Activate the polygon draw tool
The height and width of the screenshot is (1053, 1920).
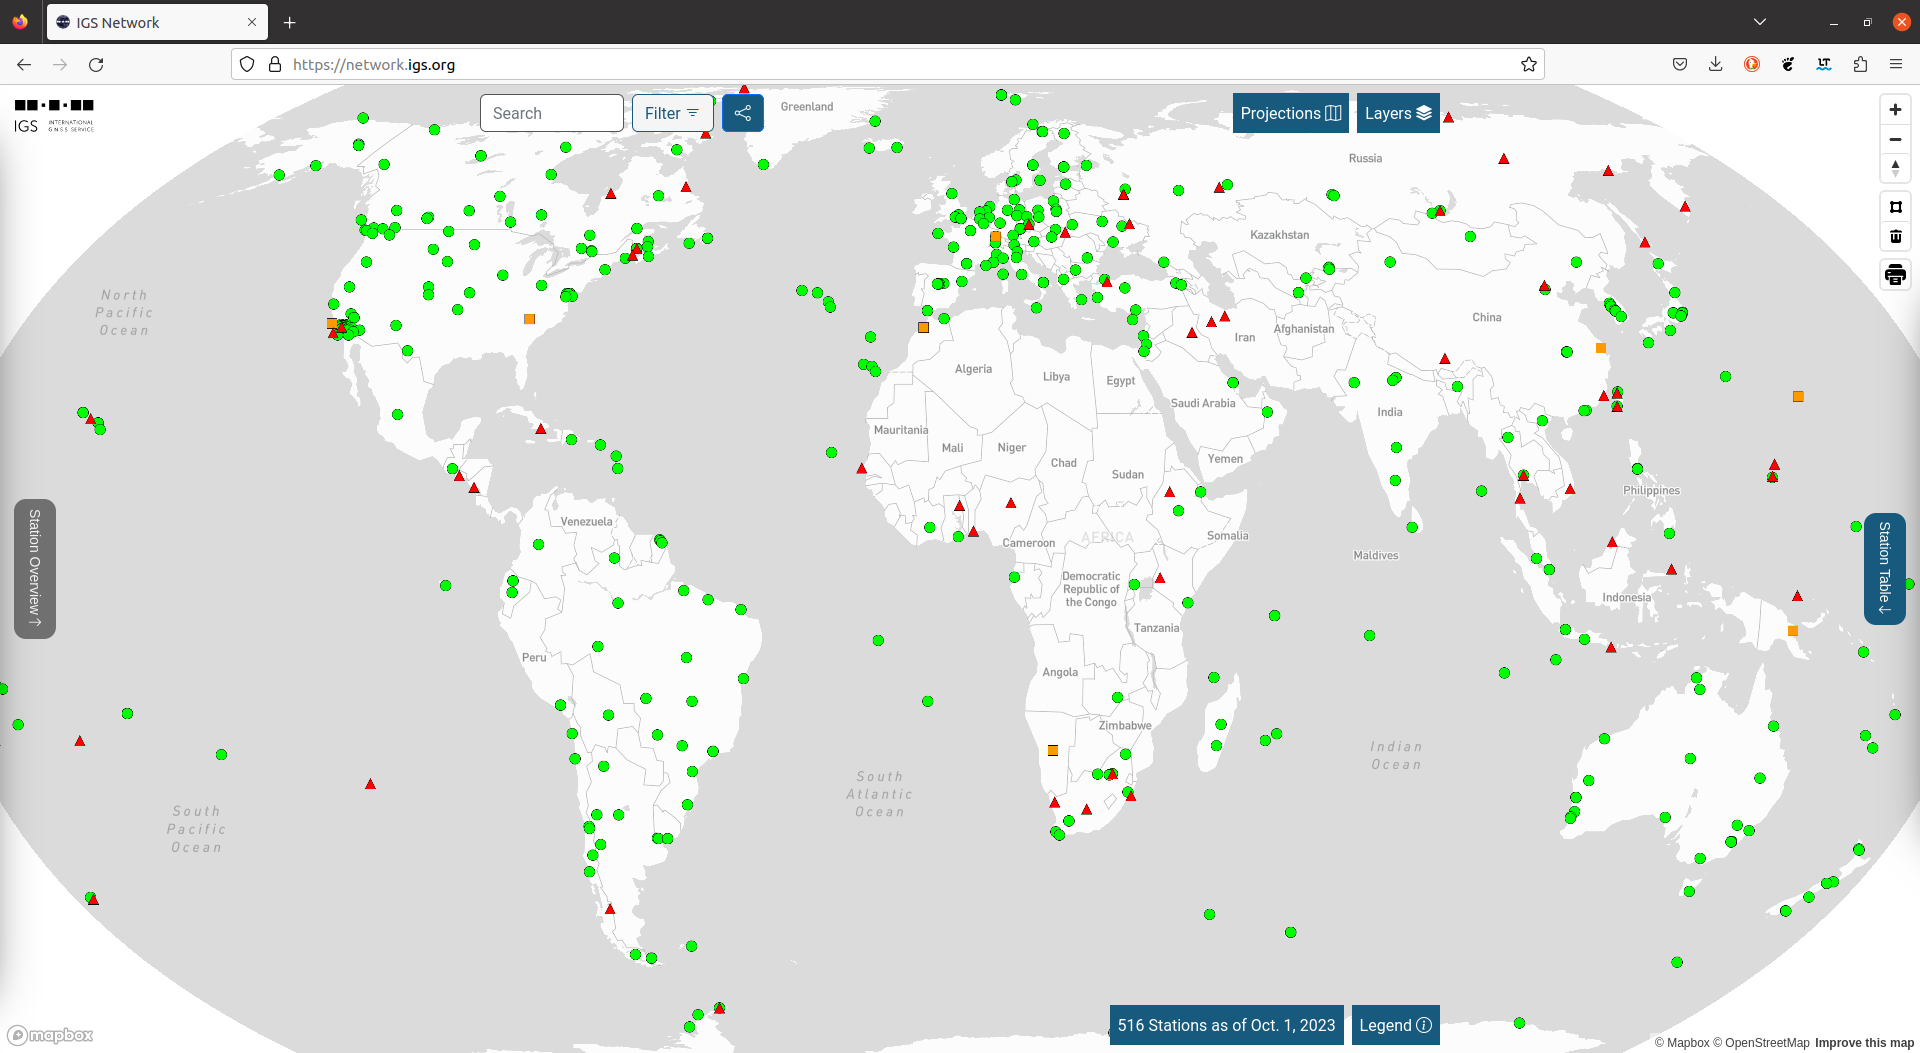tap(1895, 207)
